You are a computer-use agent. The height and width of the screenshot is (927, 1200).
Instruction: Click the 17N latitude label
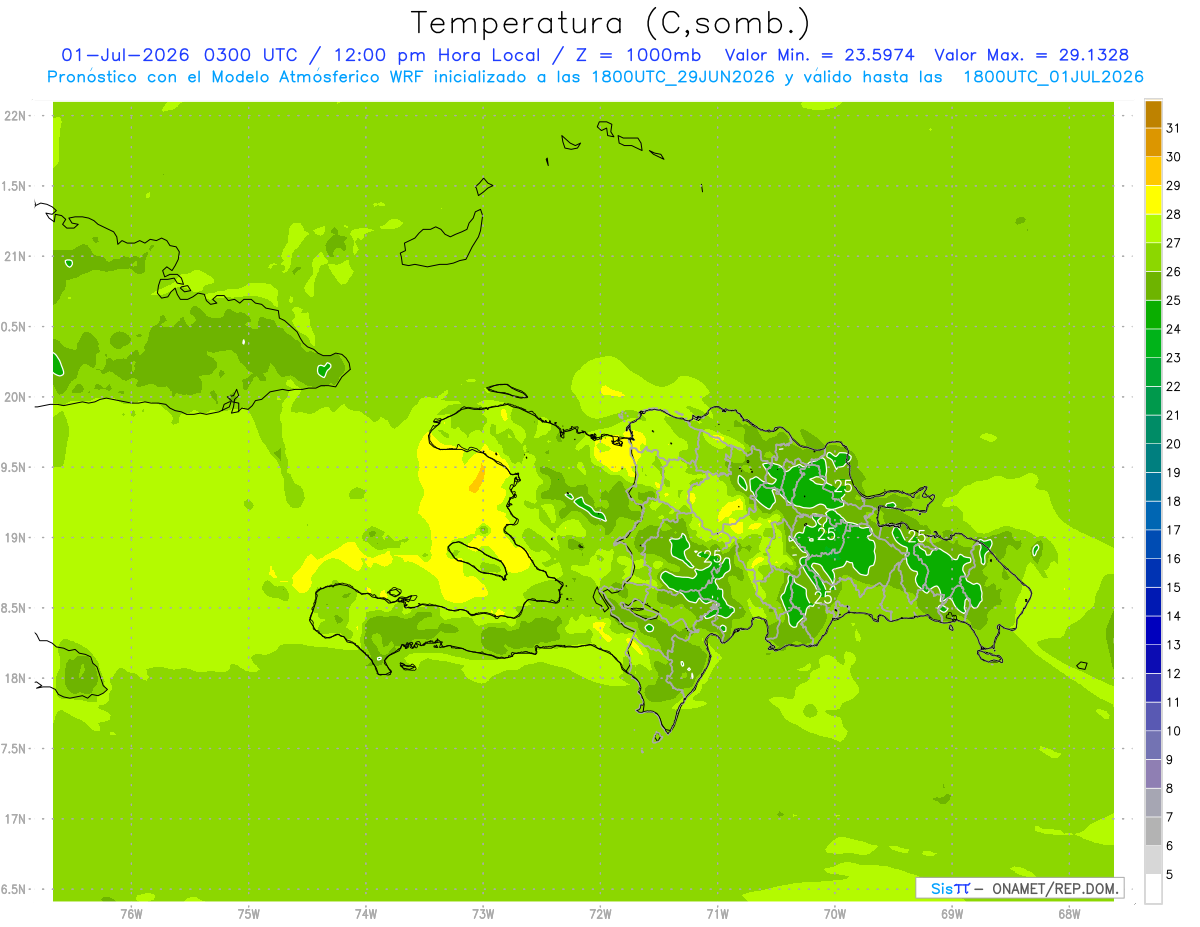[17, 820]
